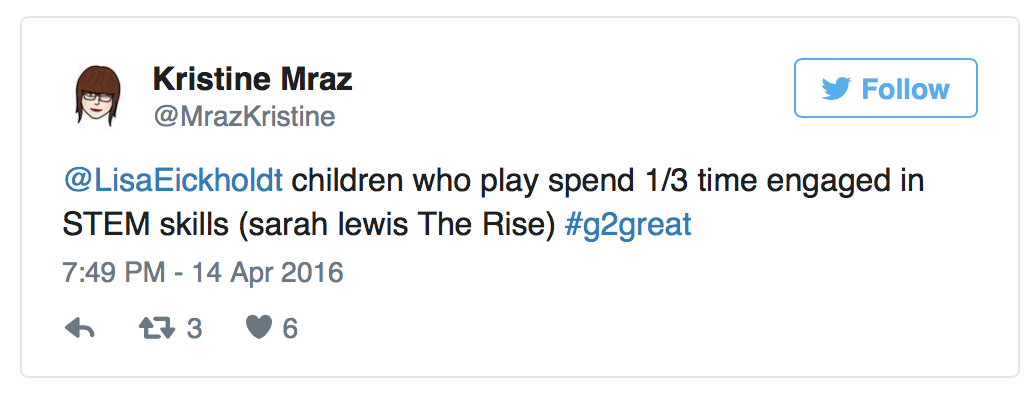
Task: Click the Twitter bird icon in the Follow button
Action: (x=836, y=89)
